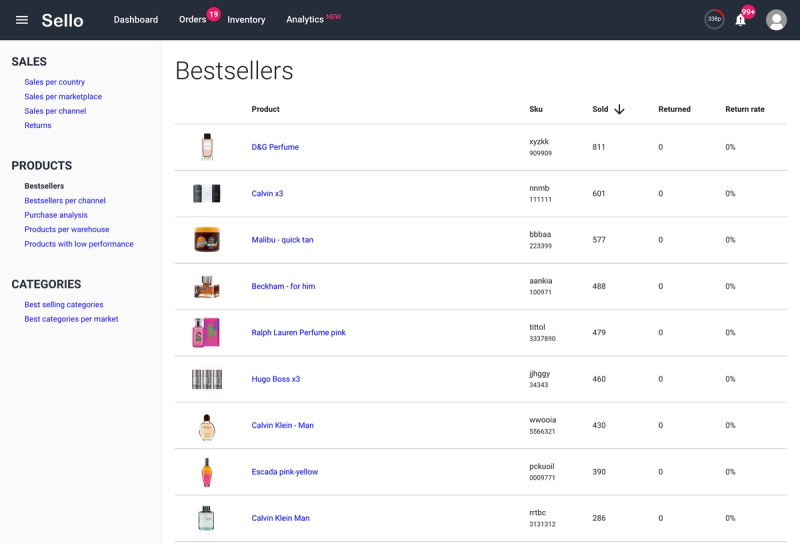800x545 pixels.
Task: Sort by Sold descending arrow
Action: (619, 109)
